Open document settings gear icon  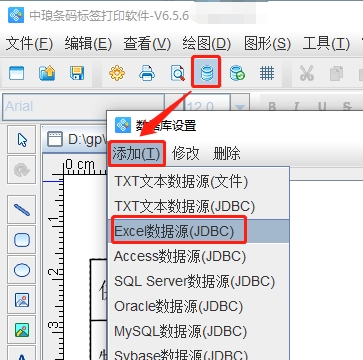117,73
